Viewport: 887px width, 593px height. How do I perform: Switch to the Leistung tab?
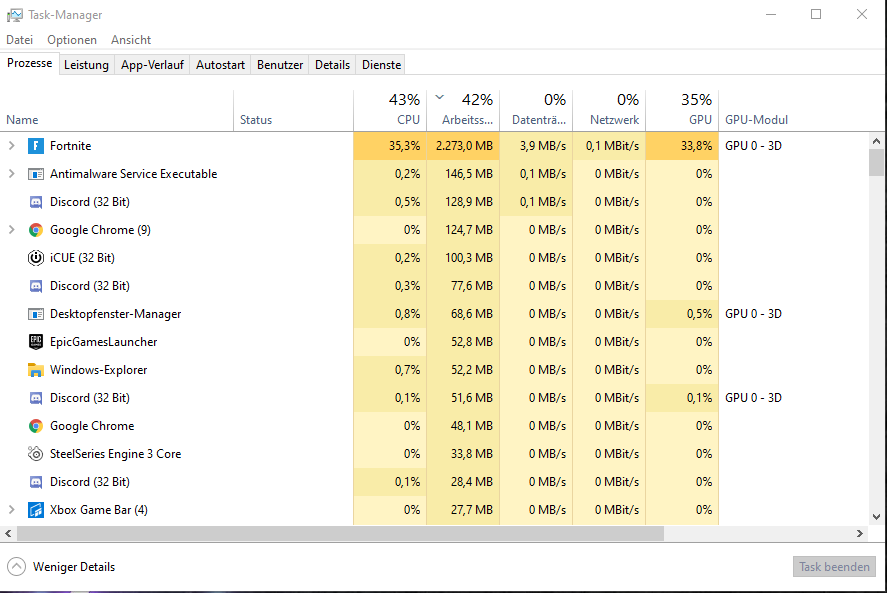pos(86,65)
